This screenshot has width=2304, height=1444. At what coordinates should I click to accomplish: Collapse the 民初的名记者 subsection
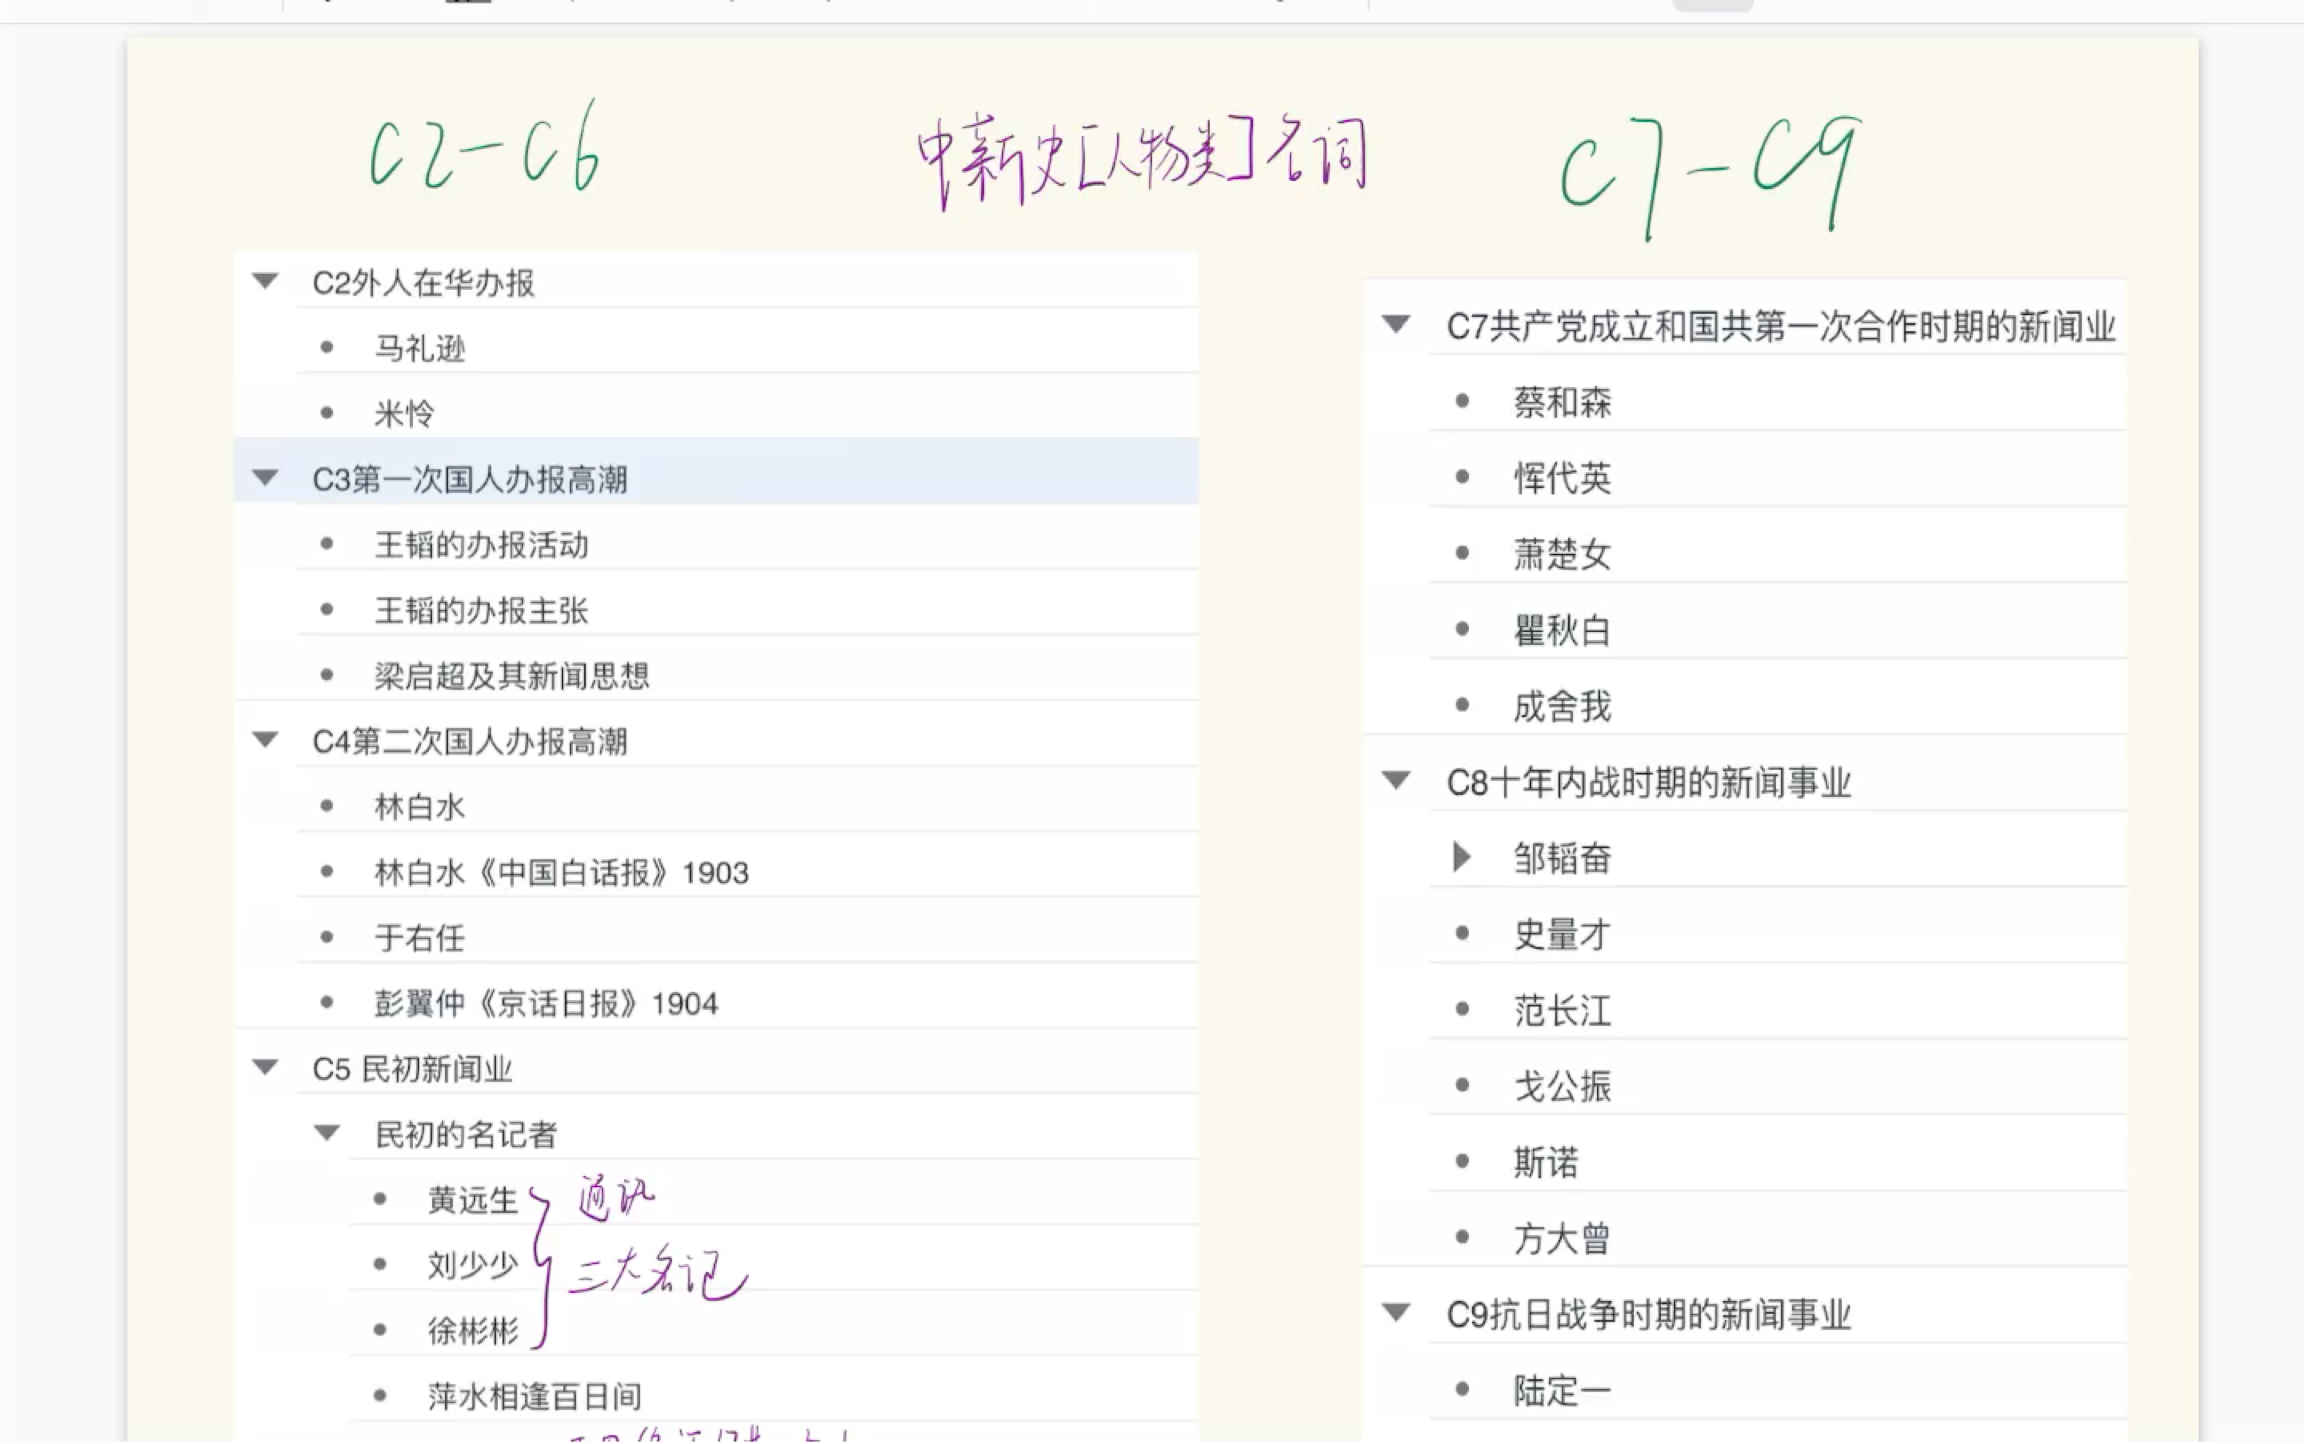click(x=327, y=1133)
